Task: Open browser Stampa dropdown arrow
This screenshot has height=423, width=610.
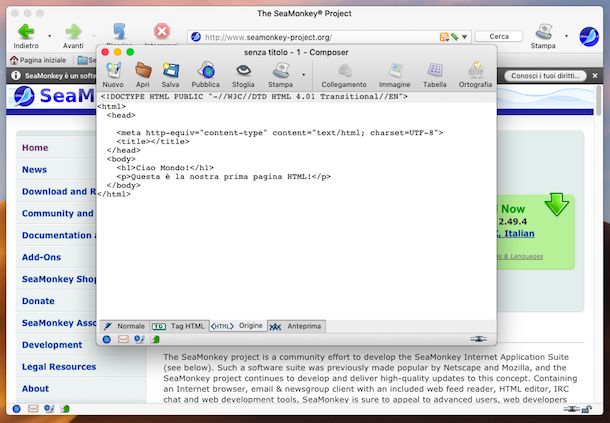Action: tap(566, 36)
